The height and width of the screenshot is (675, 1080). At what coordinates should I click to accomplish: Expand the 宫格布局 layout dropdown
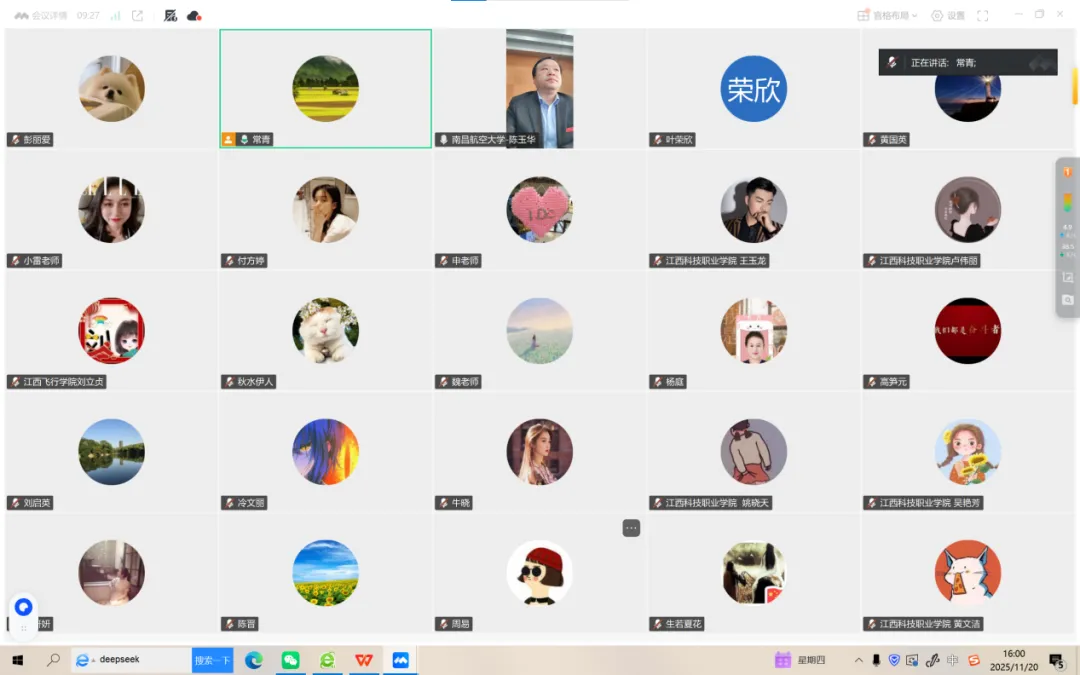(887, 15)
